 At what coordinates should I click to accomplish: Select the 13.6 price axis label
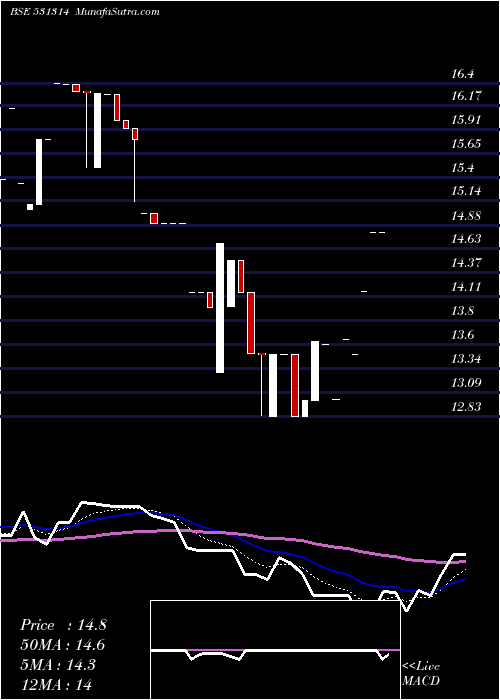coord(462,335)
